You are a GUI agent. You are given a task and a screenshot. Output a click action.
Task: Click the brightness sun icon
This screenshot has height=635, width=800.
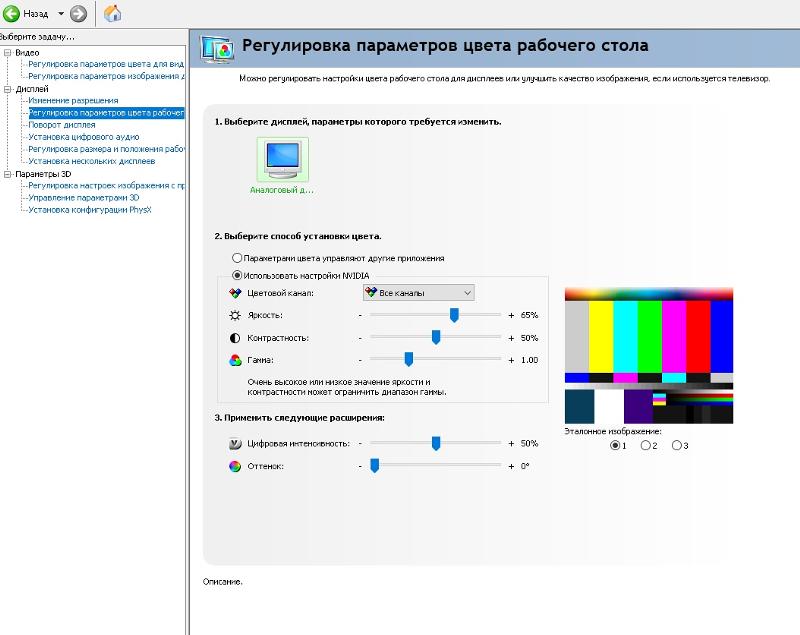click(235, 315)
